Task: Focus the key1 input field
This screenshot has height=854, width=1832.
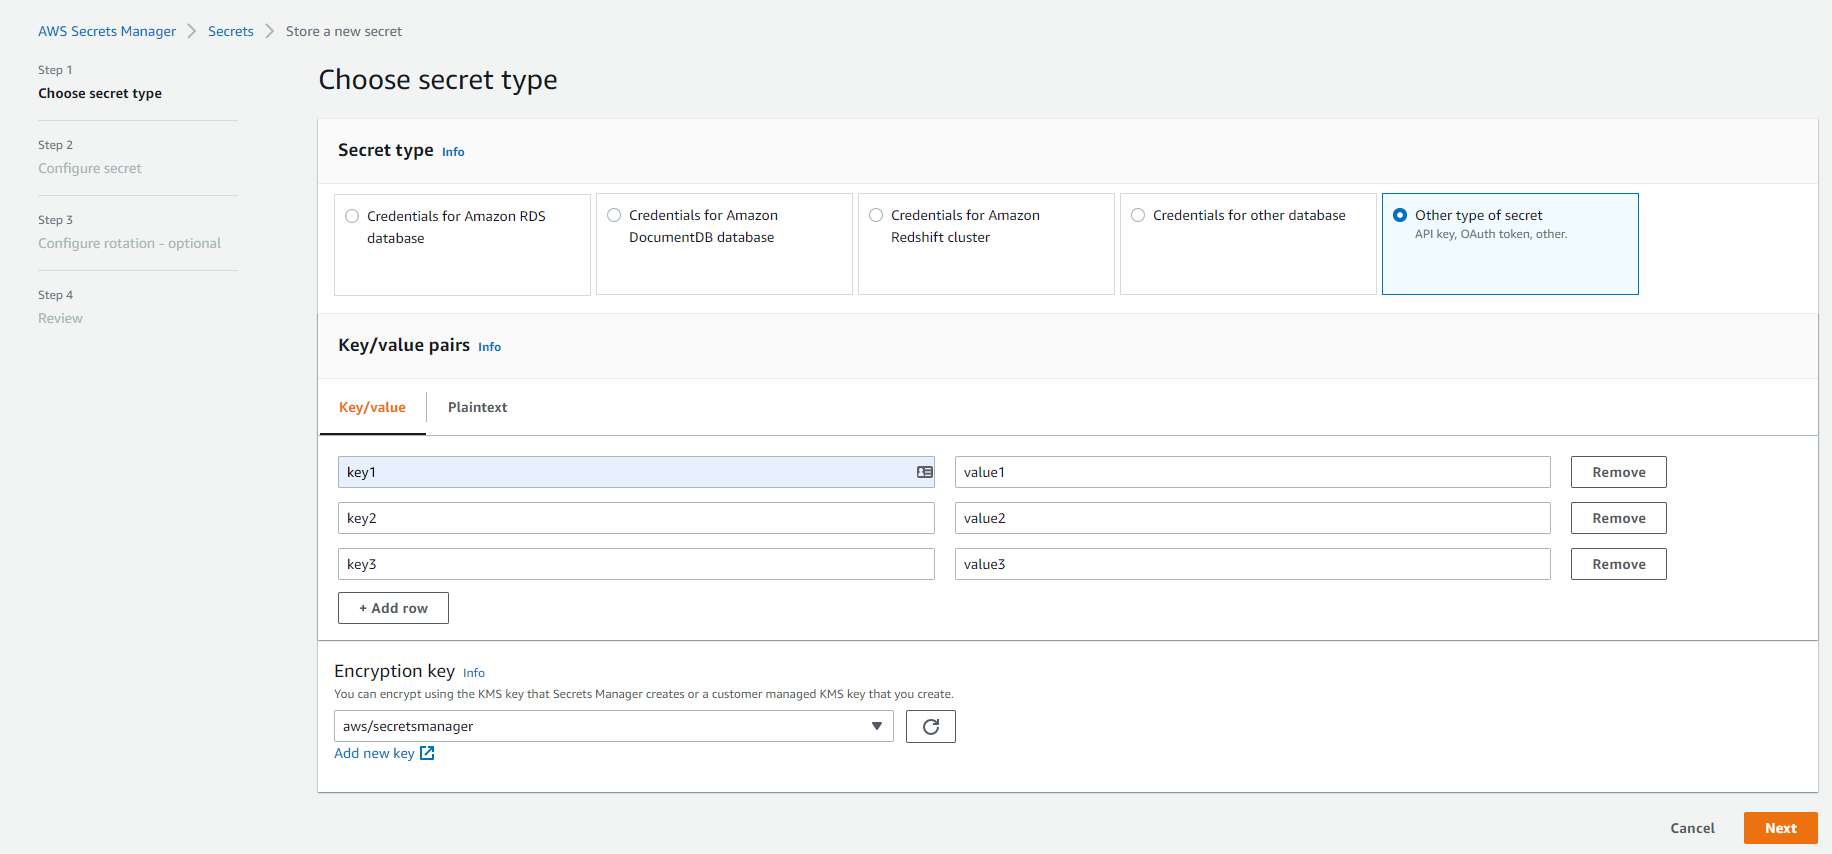Action: click(x=636, y=472)
